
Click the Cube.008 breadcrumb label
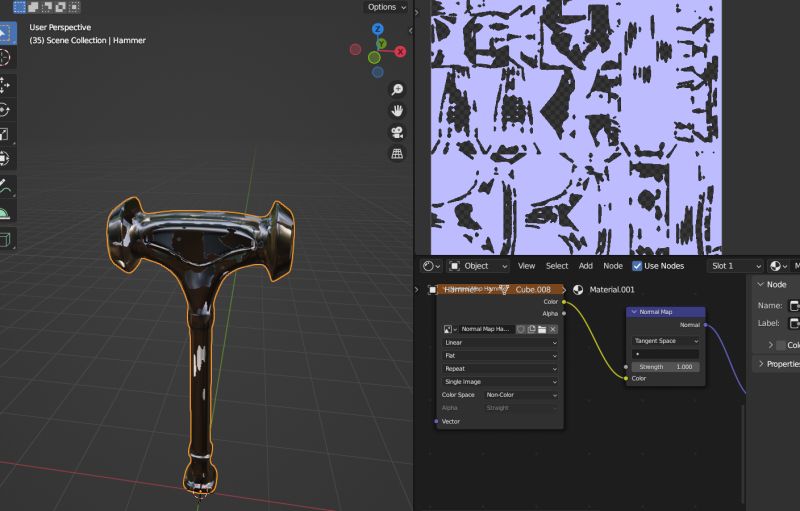(533, 290)
